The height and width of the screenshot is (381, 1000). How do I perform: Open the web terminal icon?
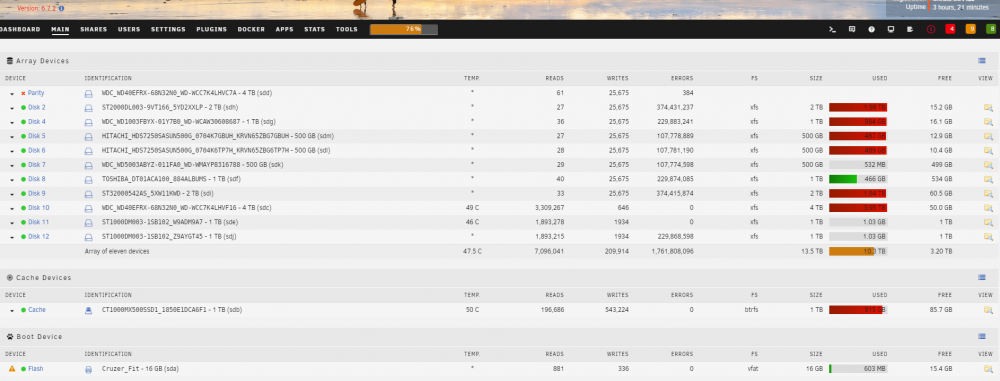click(x=832, y=29)
